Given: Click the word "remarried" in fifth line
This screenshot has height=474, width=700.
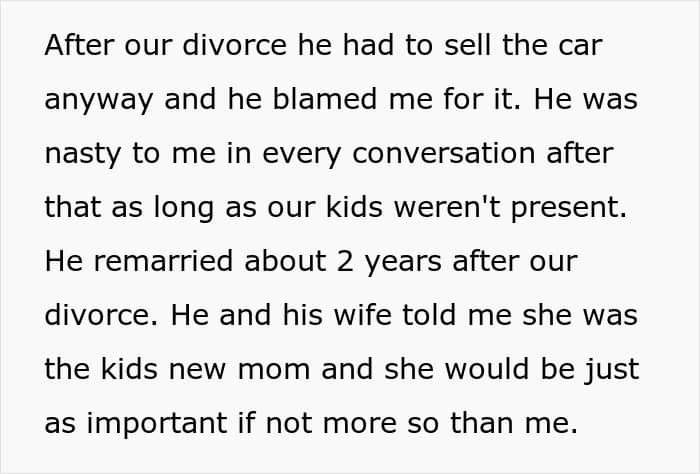Looking at the screenshot, I should (x=163, y=261).
